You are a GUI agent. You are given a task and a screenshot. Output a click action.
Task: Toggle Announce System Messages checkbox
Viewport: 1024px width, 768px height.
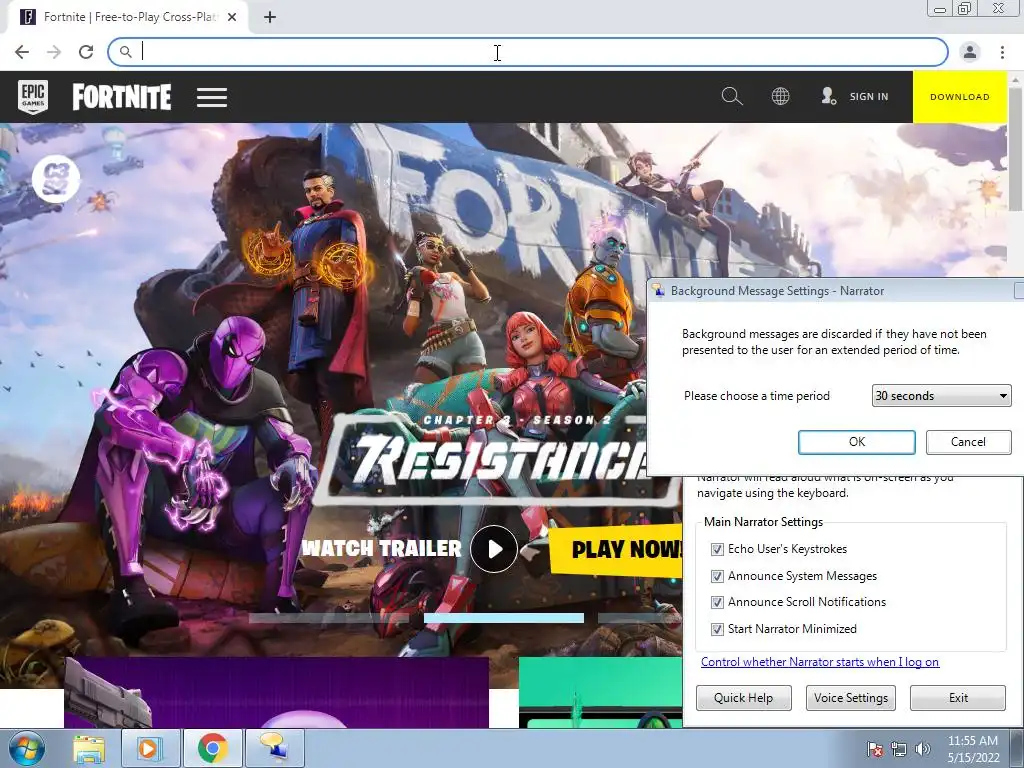coord(717,576)
